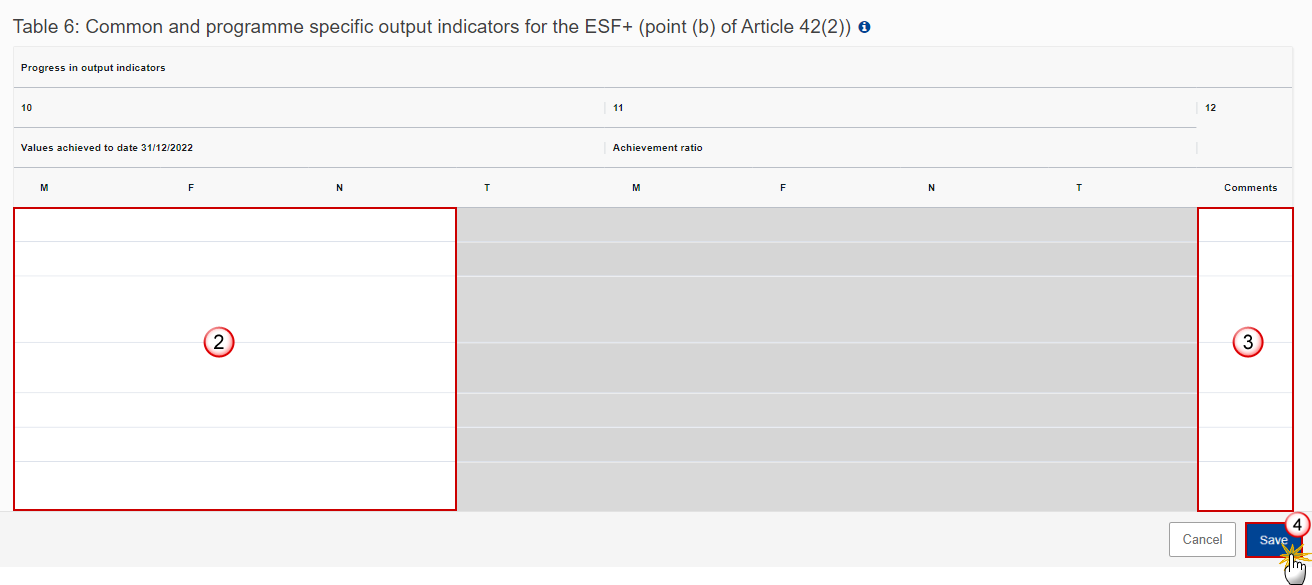Save the output indicators table
The height and width of the screenshot is (585, 1312).
pyautogui.click(x=1273, y=539)
